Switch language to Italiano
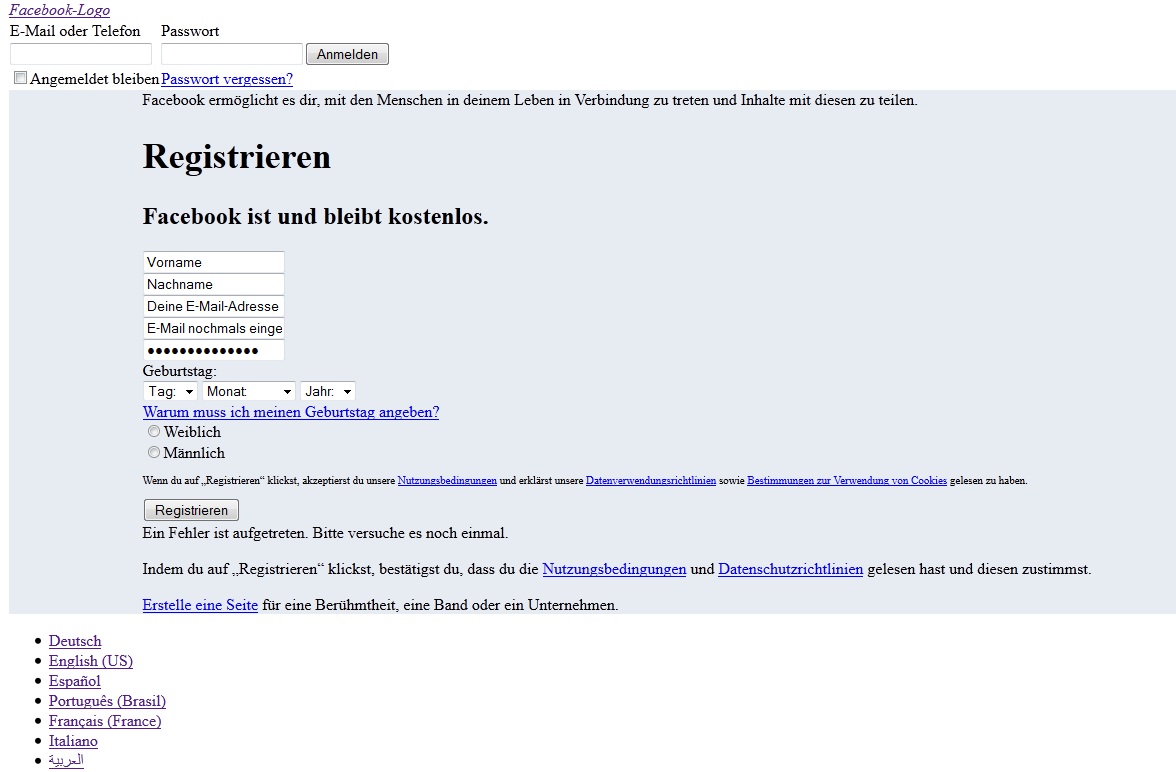 pos(74,741)
